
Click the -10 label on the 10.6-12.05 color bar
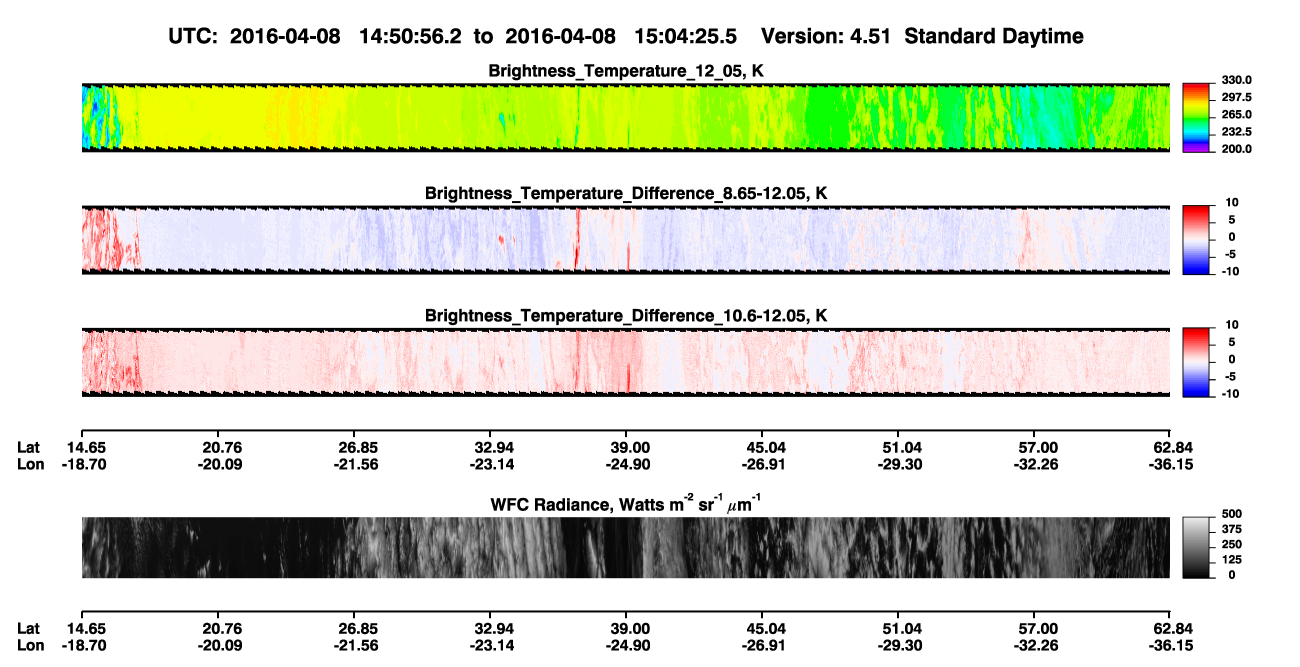pyautogui.click(x=1231, y=394)
